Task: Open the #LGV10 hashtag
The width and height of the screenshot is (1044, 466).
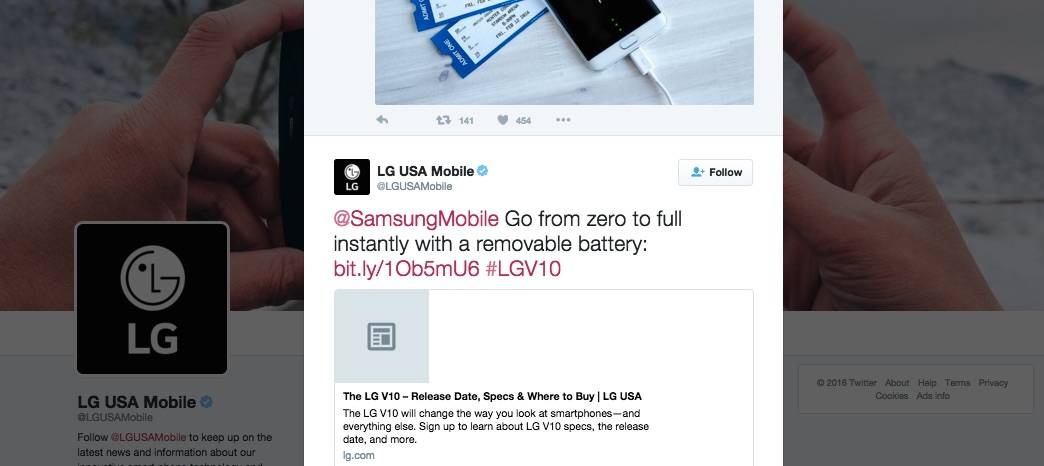Action: [523, 269]
